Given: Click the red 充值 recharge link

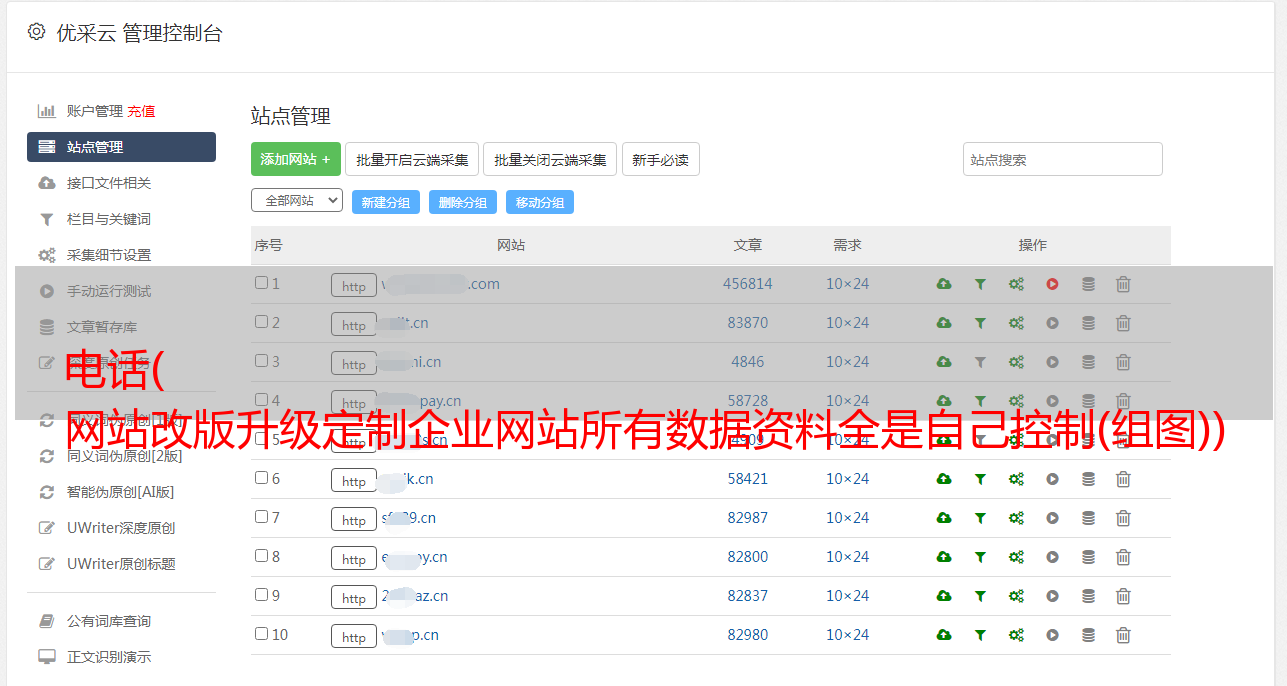Looking at the screenshot, I should click(x=141, y=111).
